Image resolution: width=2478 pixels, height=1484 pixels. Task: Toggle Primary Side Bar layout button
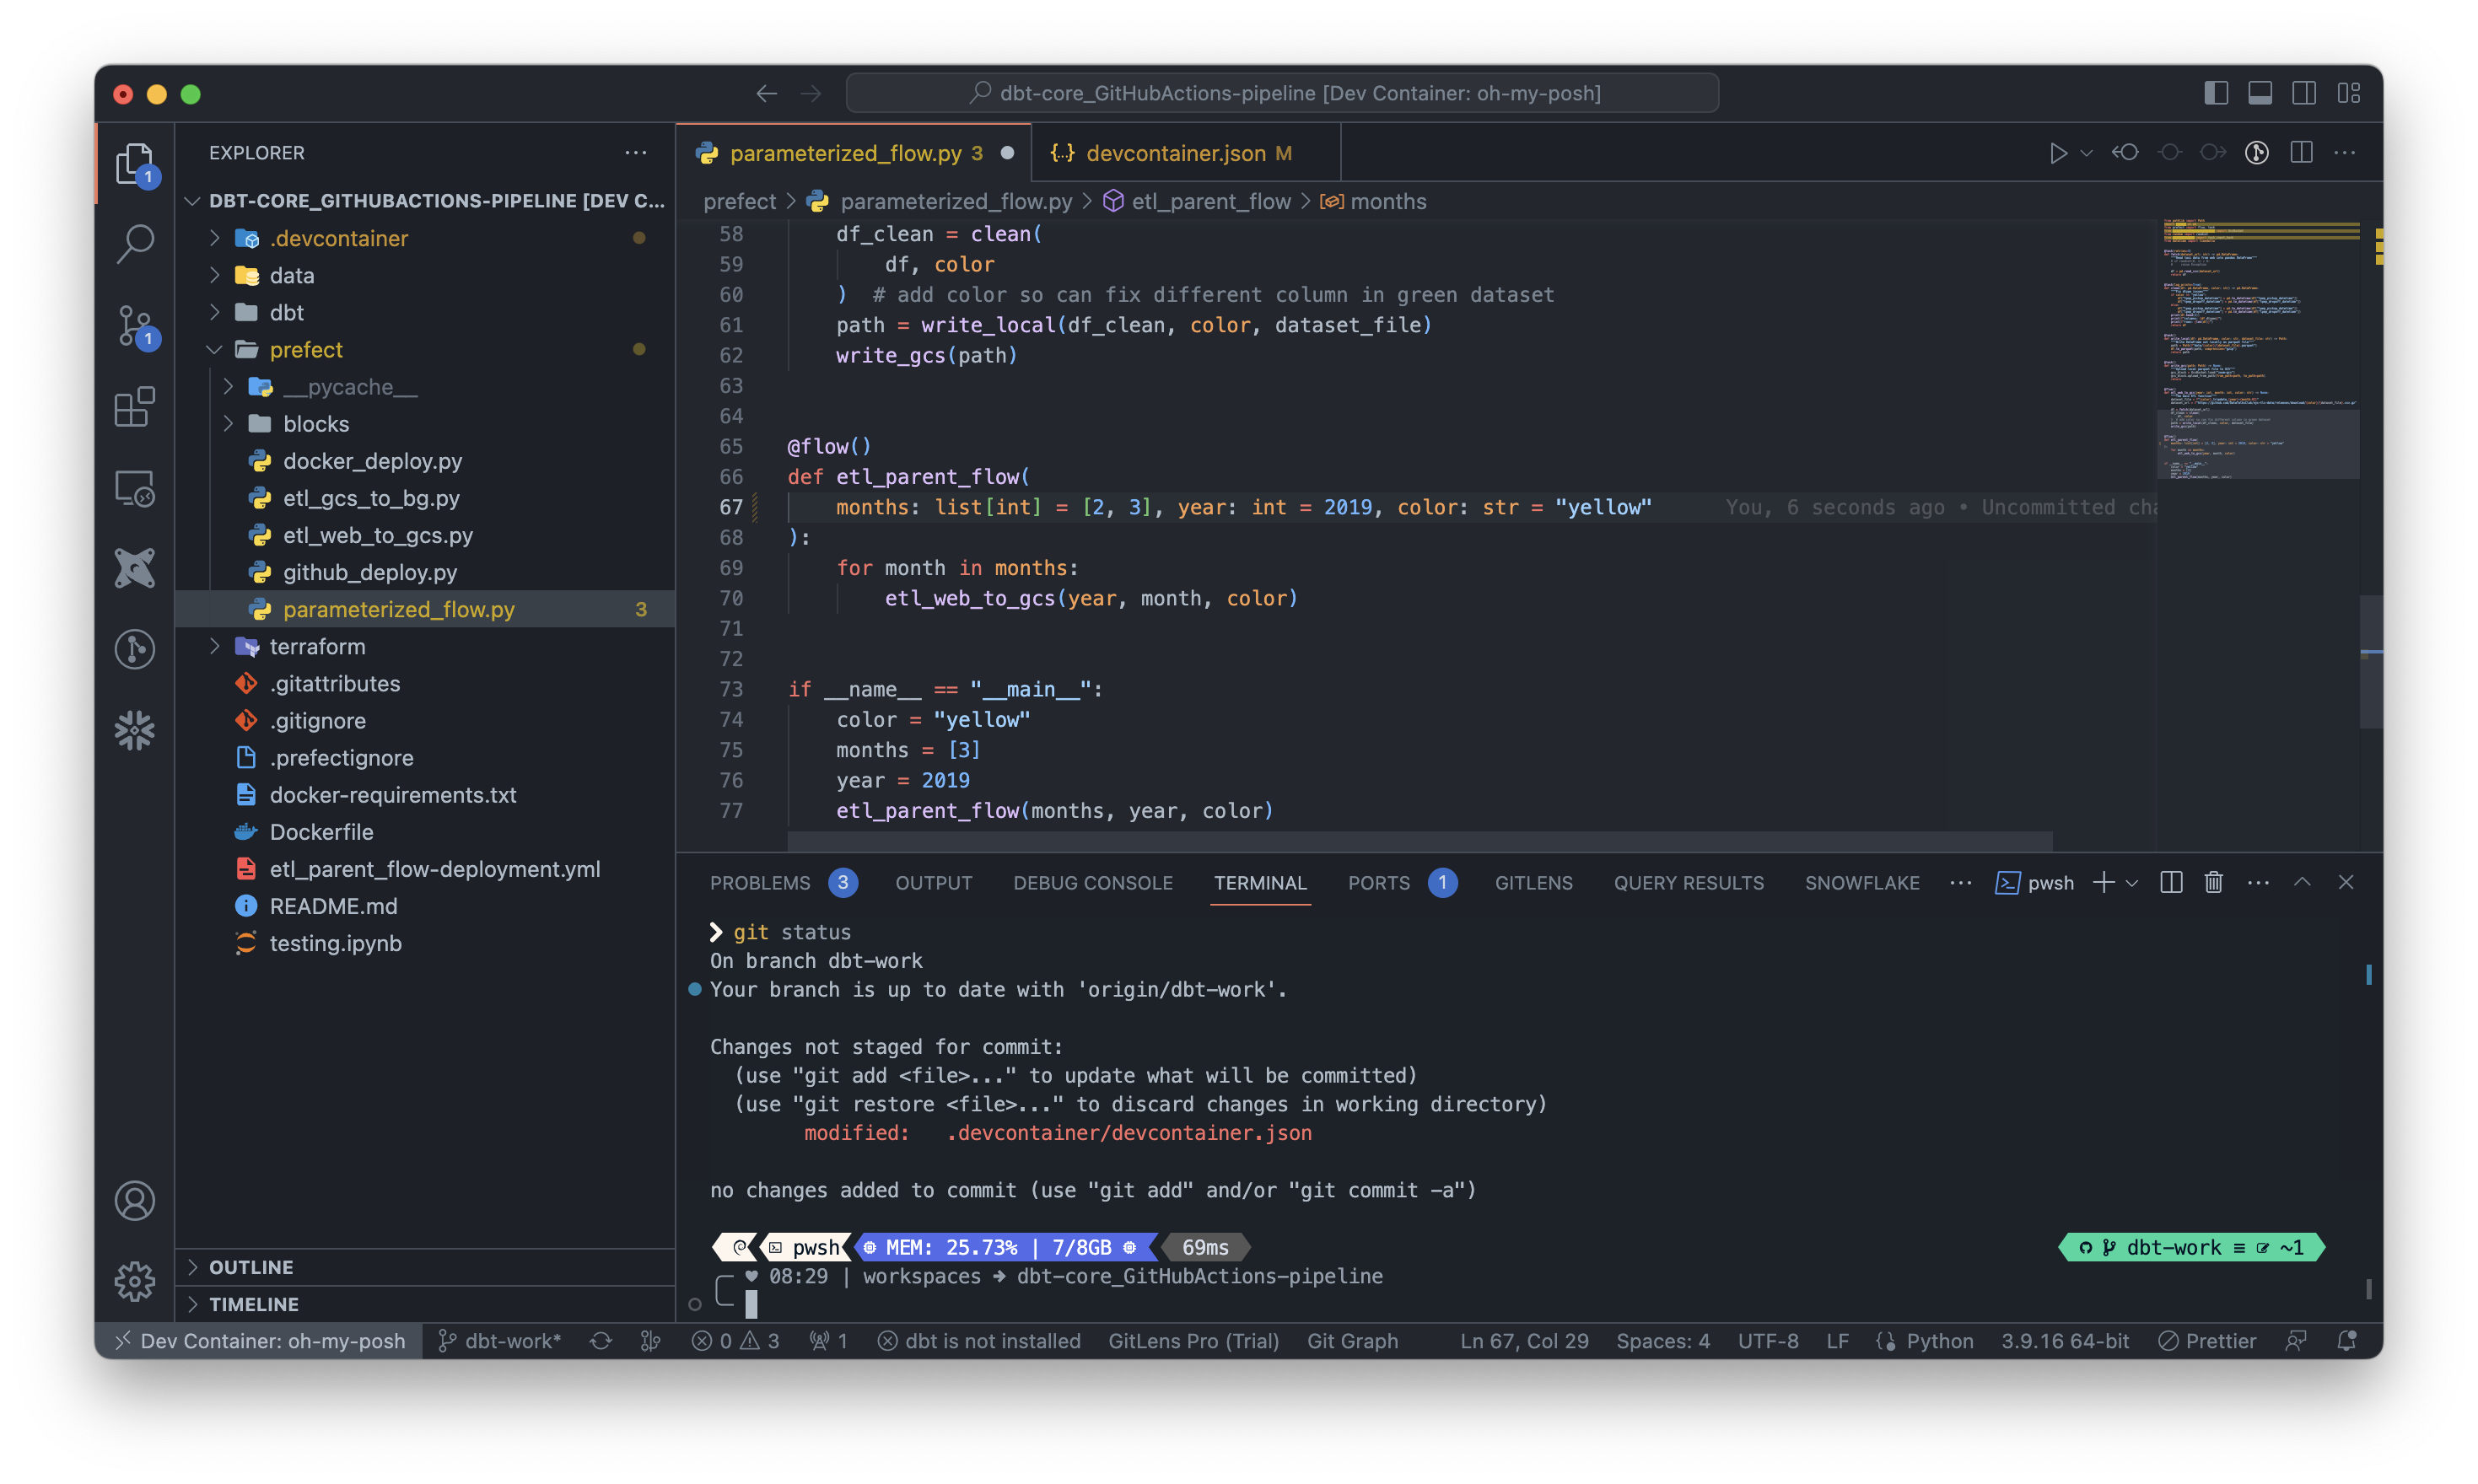pos(2216,93)
